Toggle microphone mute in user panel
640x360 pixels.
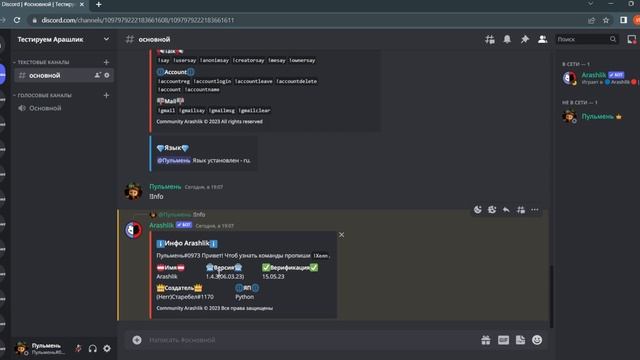point(78,349)
